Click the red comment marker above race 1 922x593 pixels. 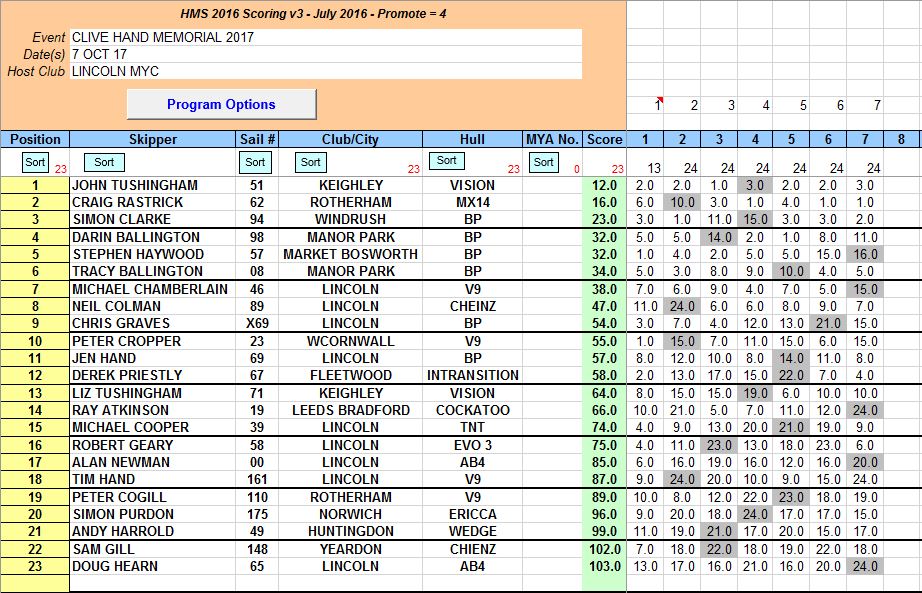click(x=659, y=100)
